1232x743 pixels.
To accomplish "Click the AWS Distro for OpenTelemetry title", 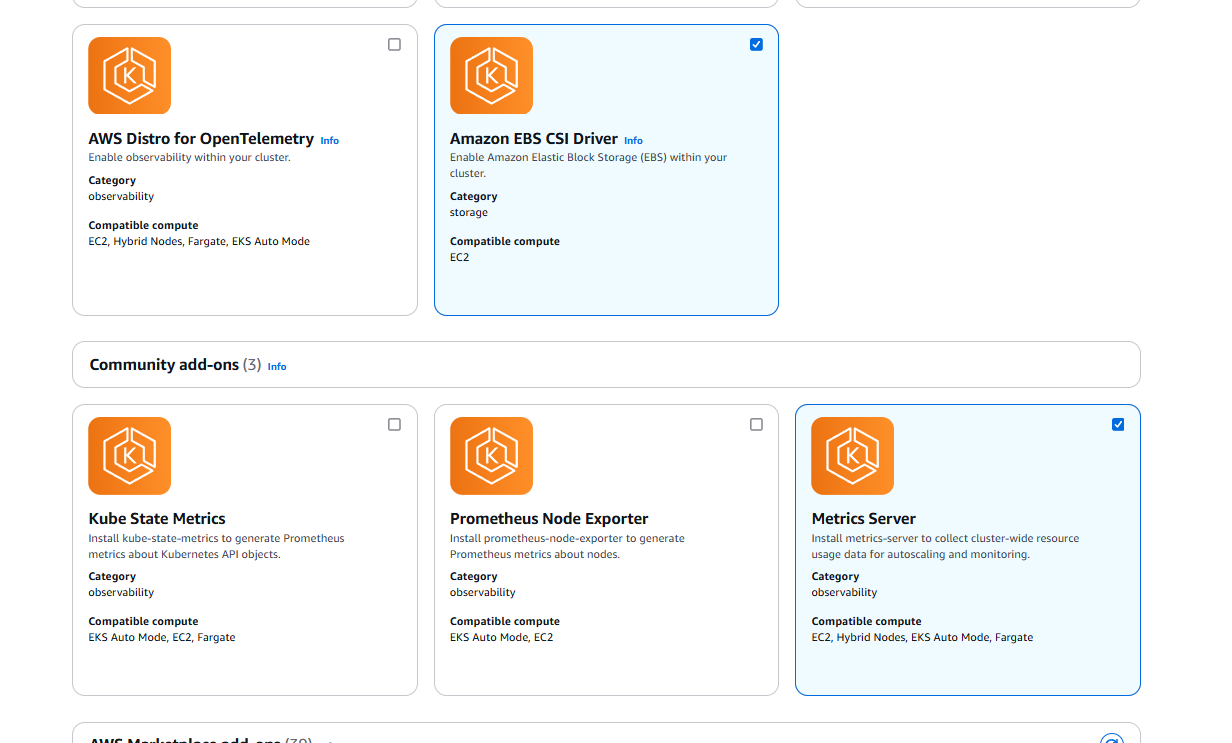I will [x=201, y=139].
